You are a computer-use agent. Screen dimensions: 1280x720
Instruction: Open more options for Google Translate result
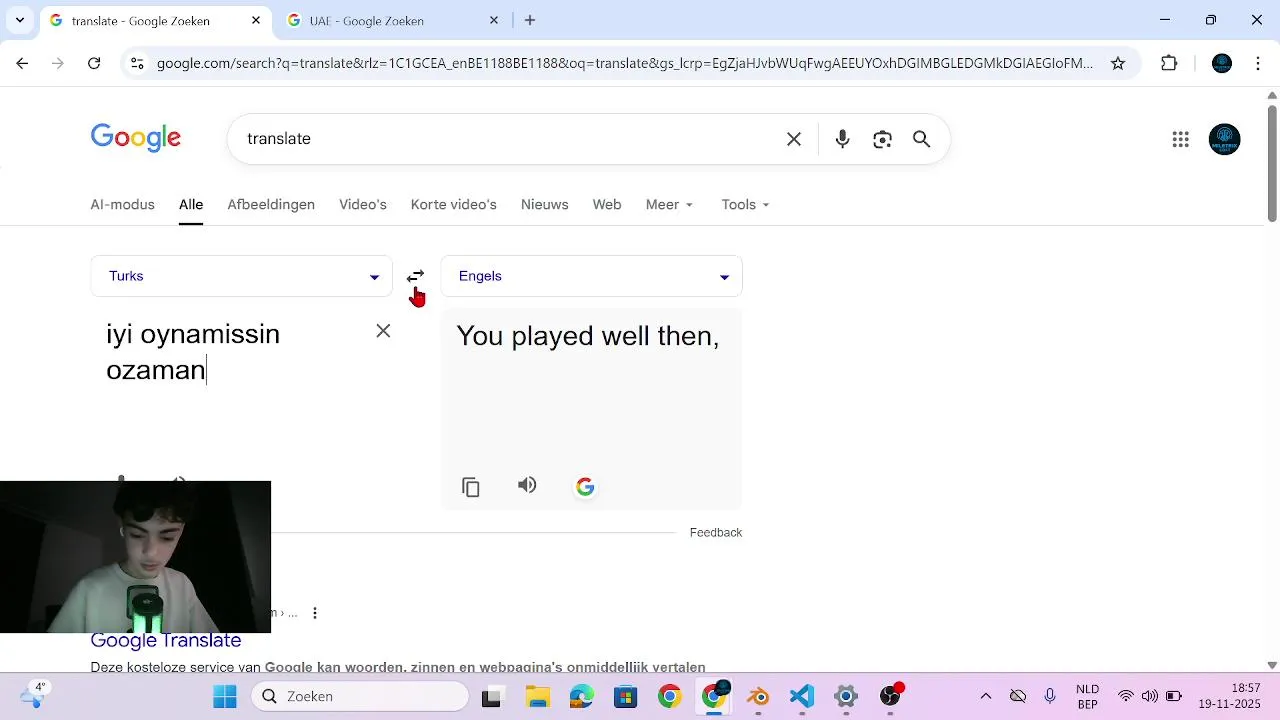pos(315,613)
